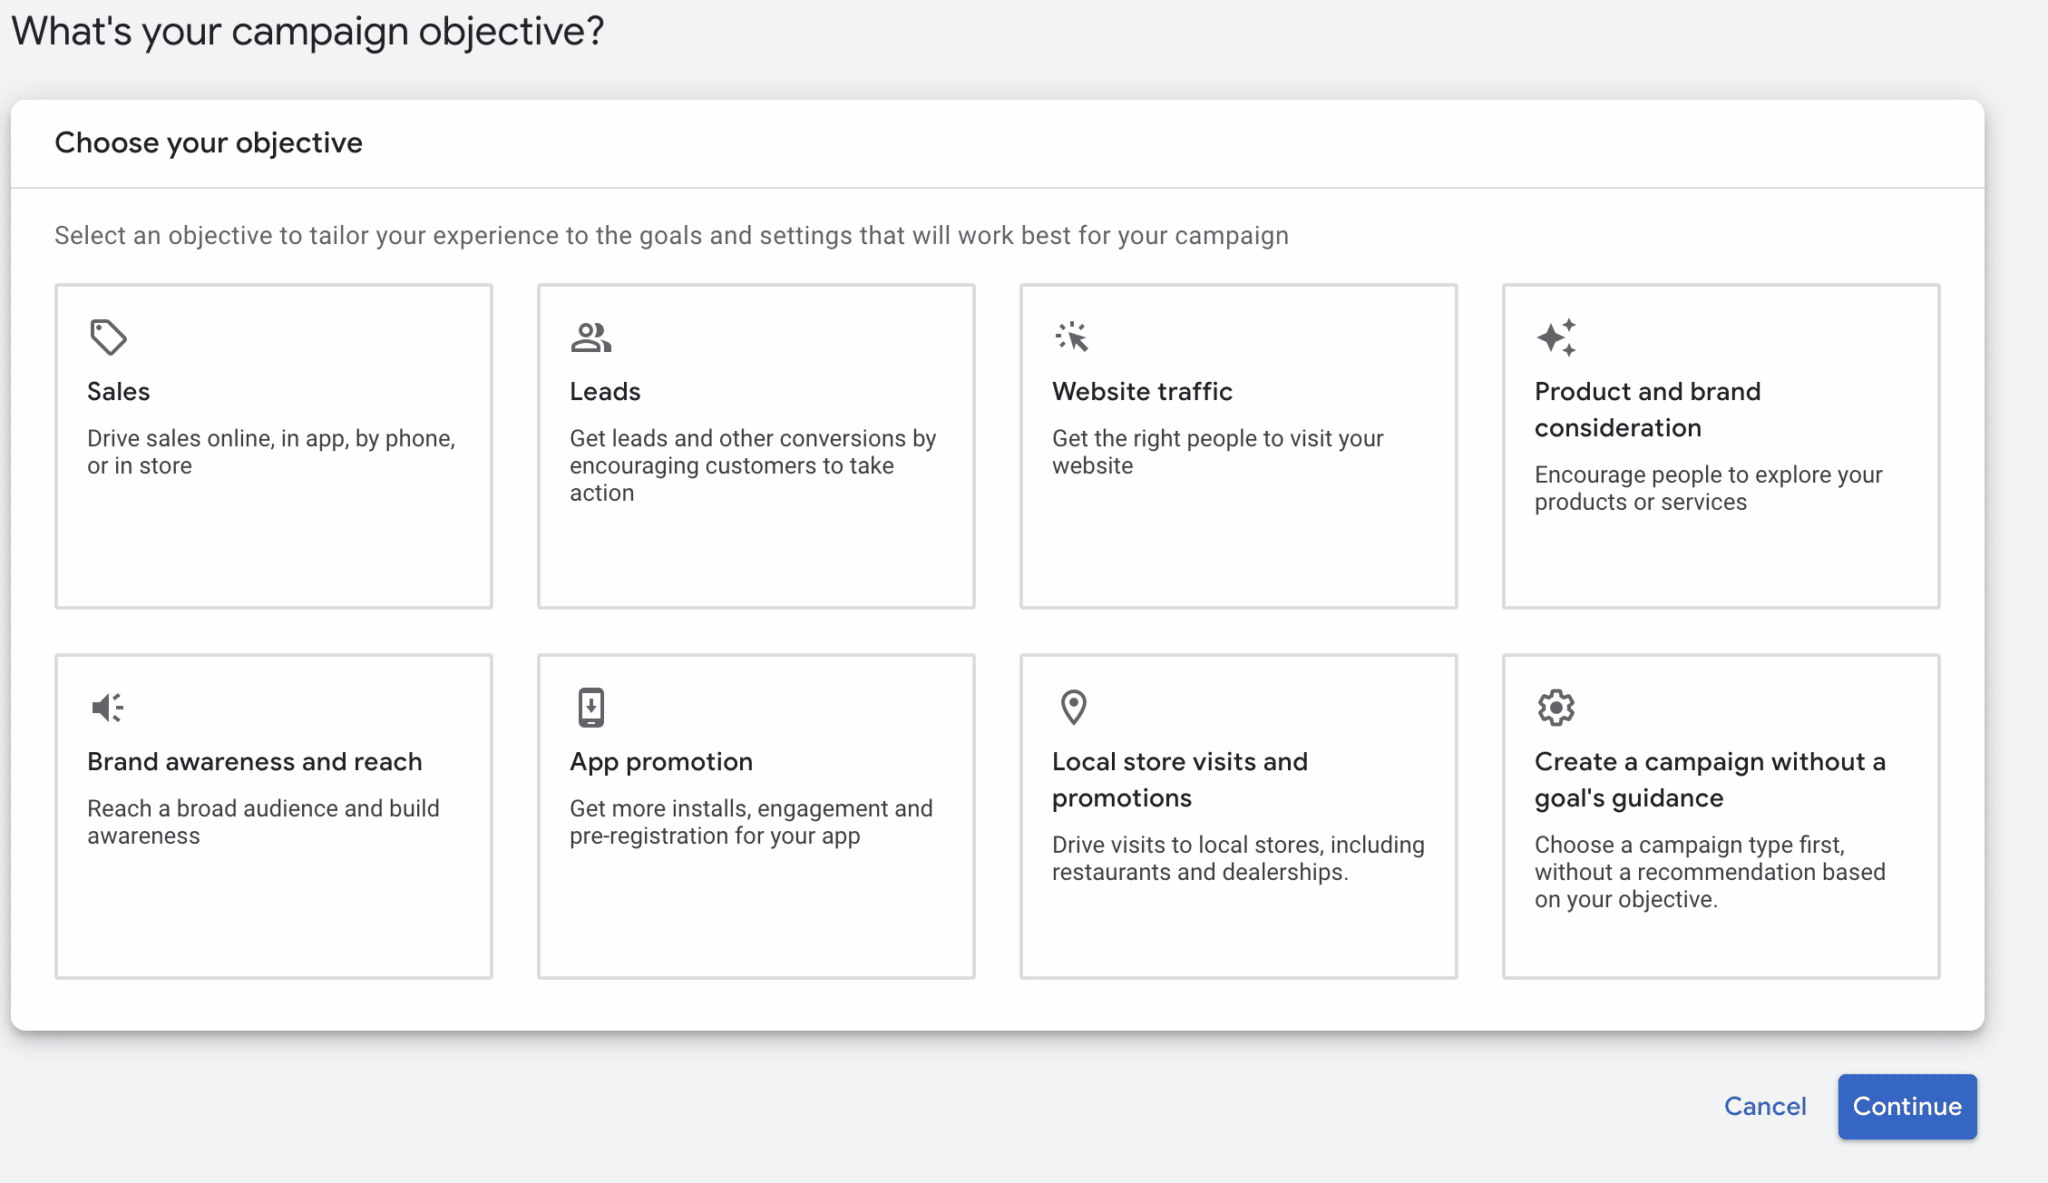Screen dimensions: 2048x1183
Task: Click the Cancel link
Action: pos(1765,1106)
